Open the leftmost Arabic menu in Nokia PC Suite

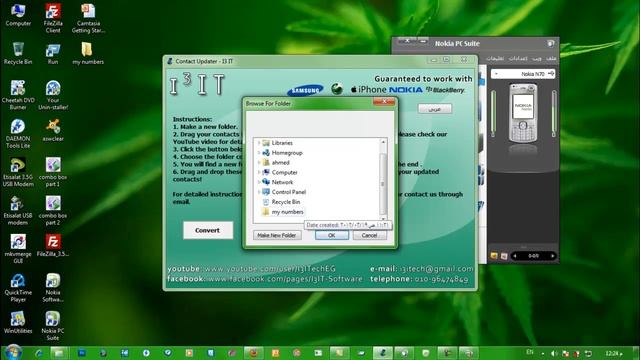point(495,58)
